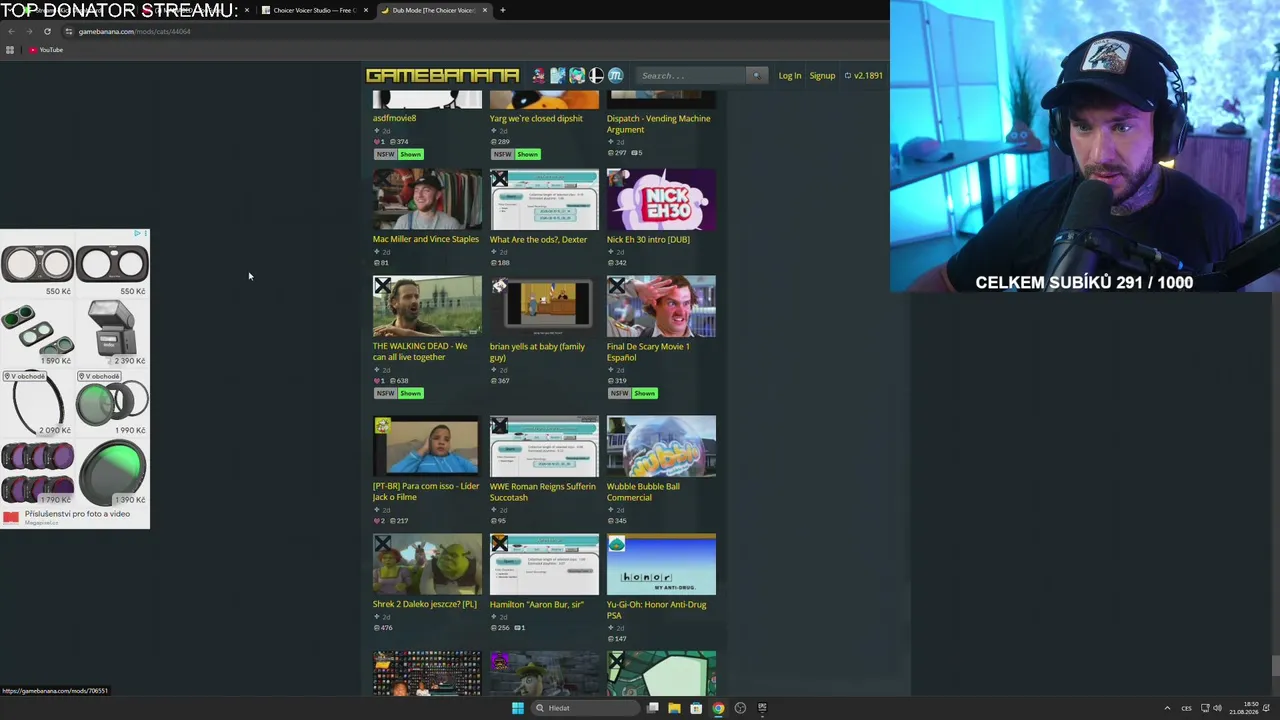1280x720 pixels.
Task: Open the volume control in system tray
Action: click(x=1217, y=708)
